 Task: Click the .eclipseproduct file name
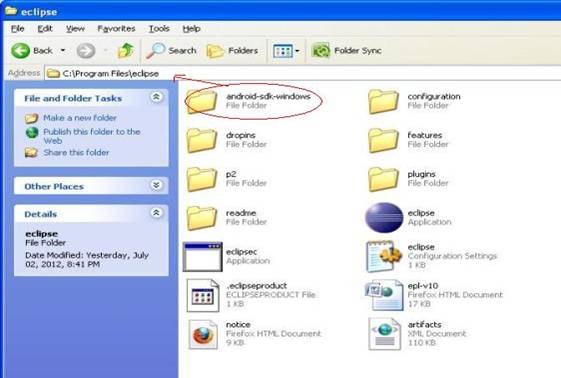(256, 285)
